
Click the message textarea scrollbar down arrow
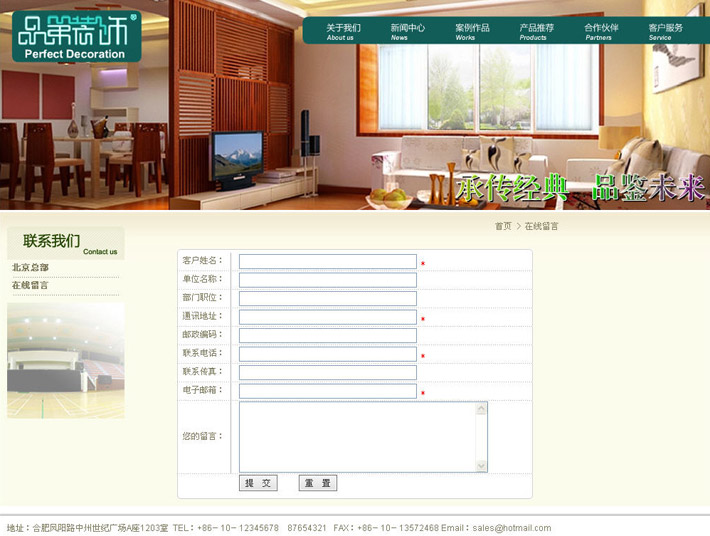[x=482, y=466]
